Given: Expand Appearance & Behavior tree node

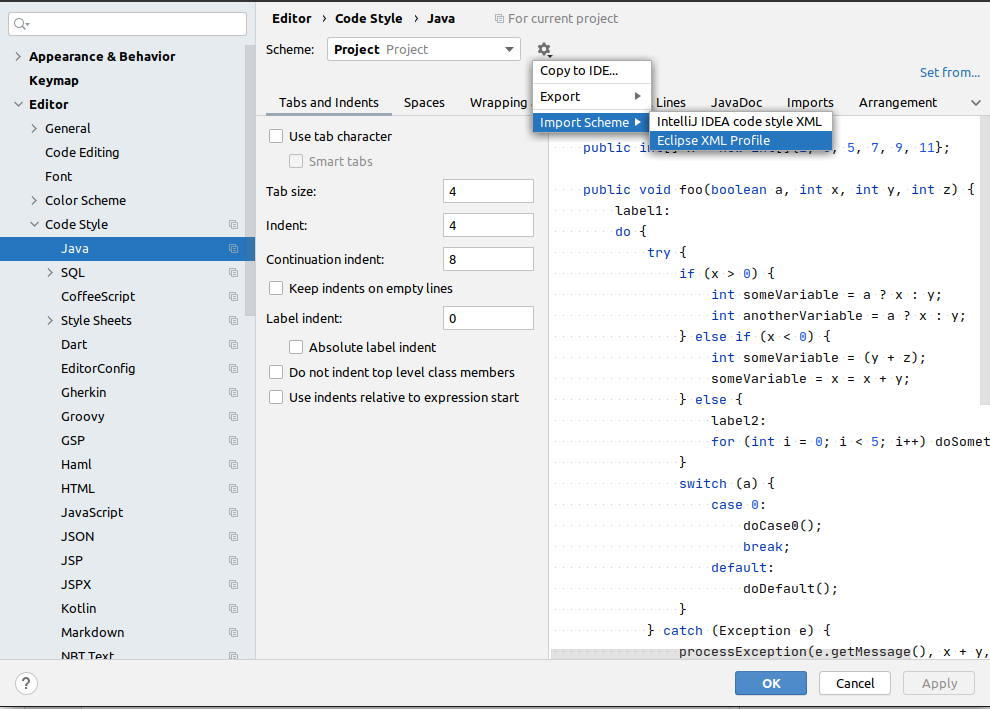Looking at the screenshot, I should (x=18, y=57).
